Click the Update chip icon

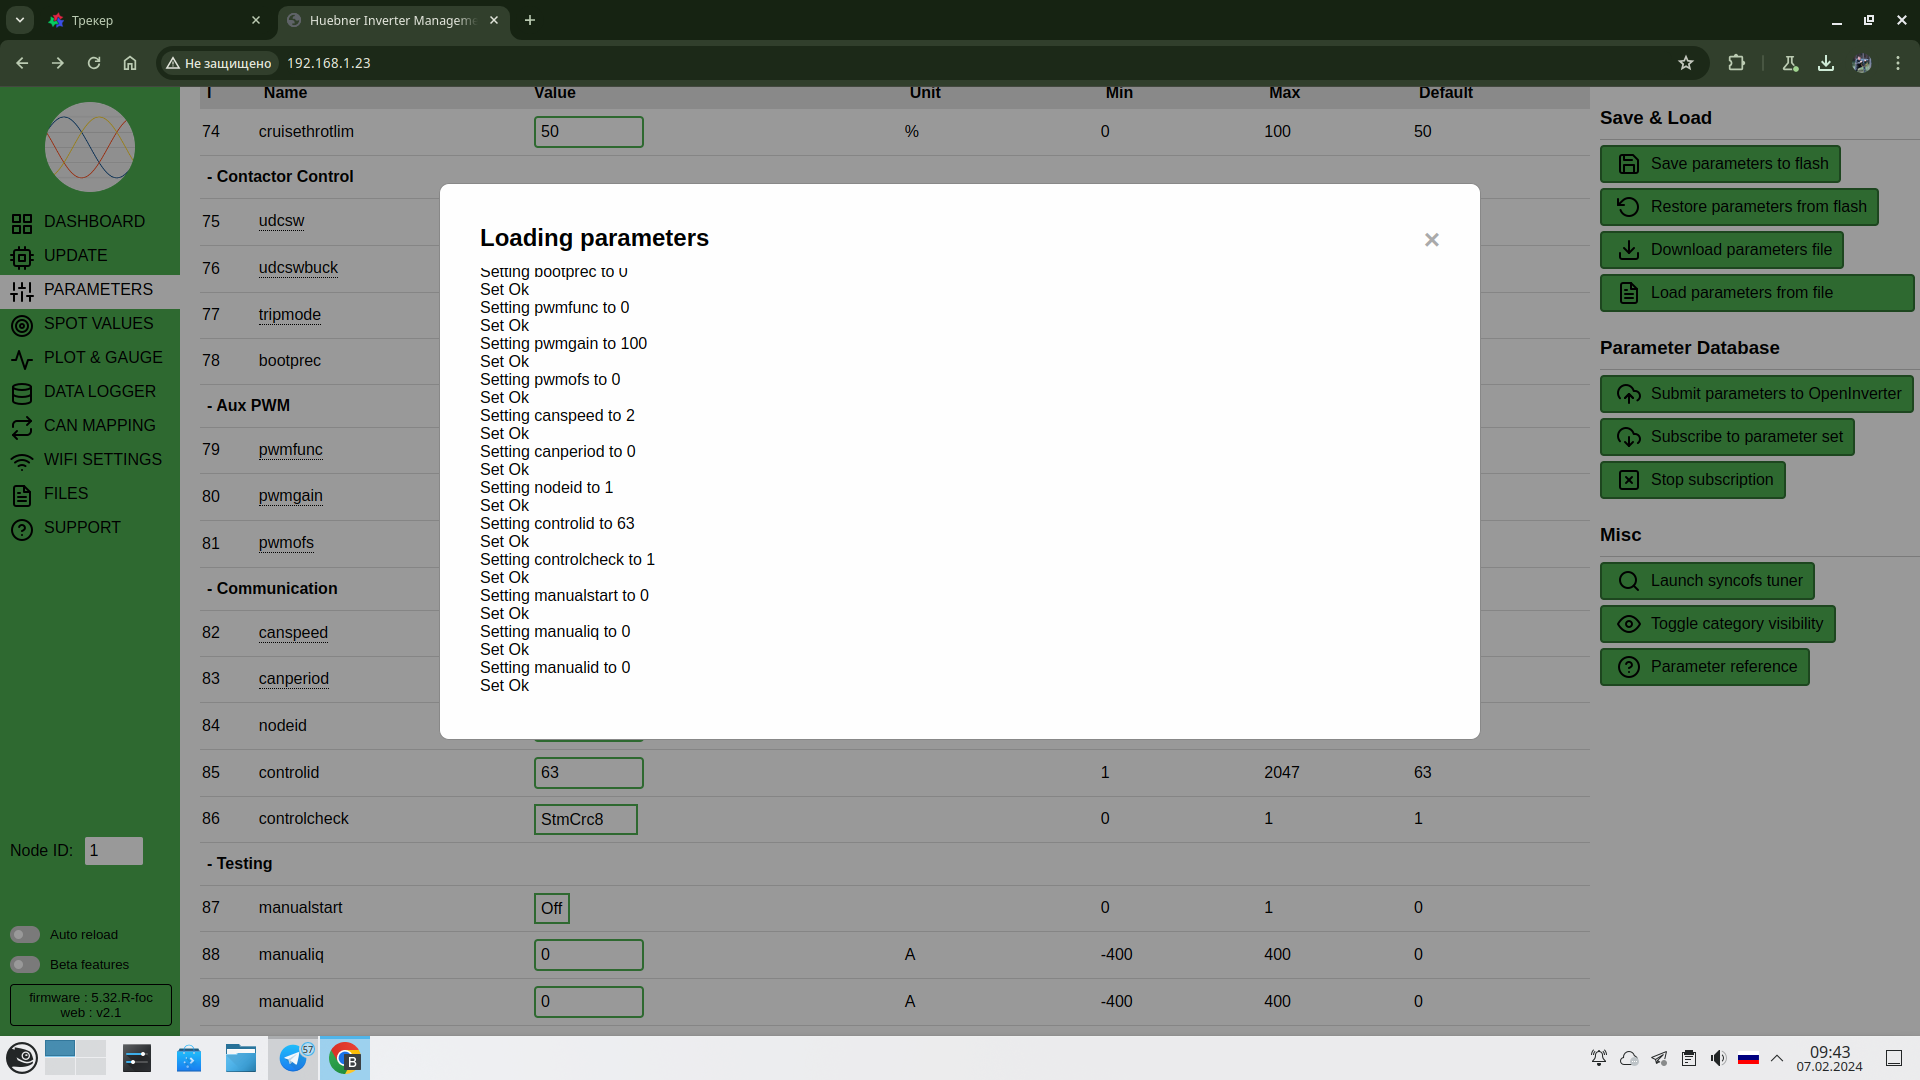click(22, 257)
